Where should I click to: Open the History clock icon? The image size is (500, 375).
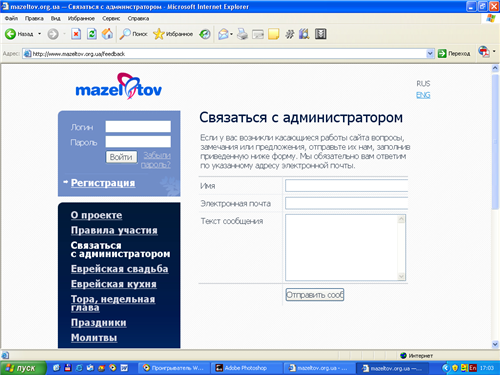point(205,34)
